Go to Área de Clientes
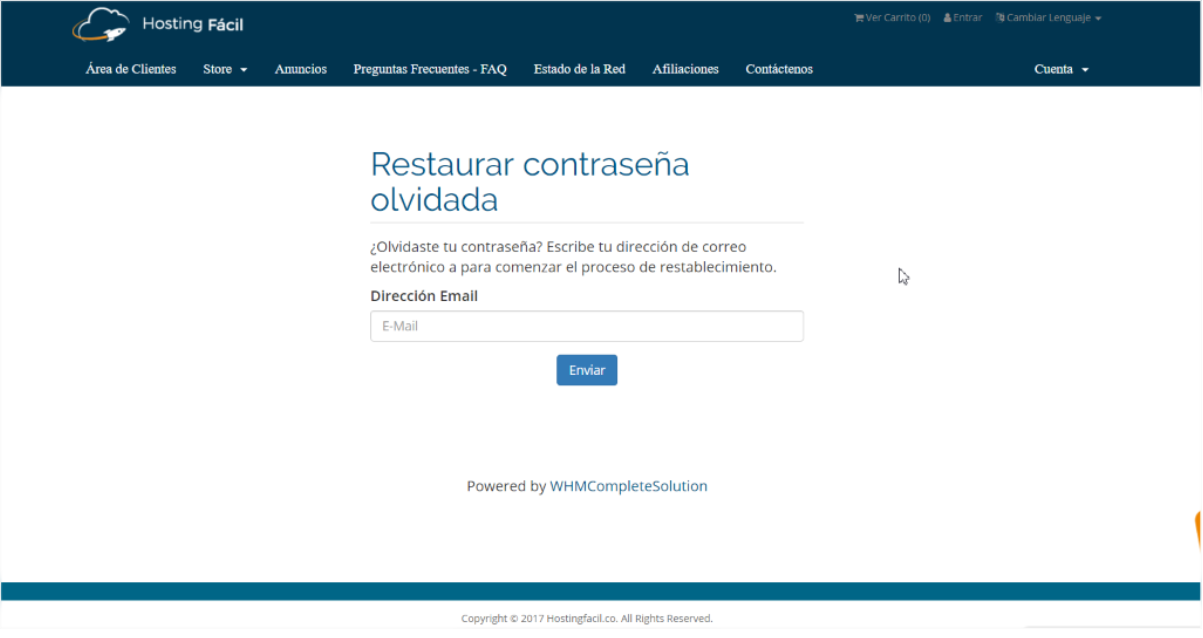 pyautogui.click(x=131, y=69)
